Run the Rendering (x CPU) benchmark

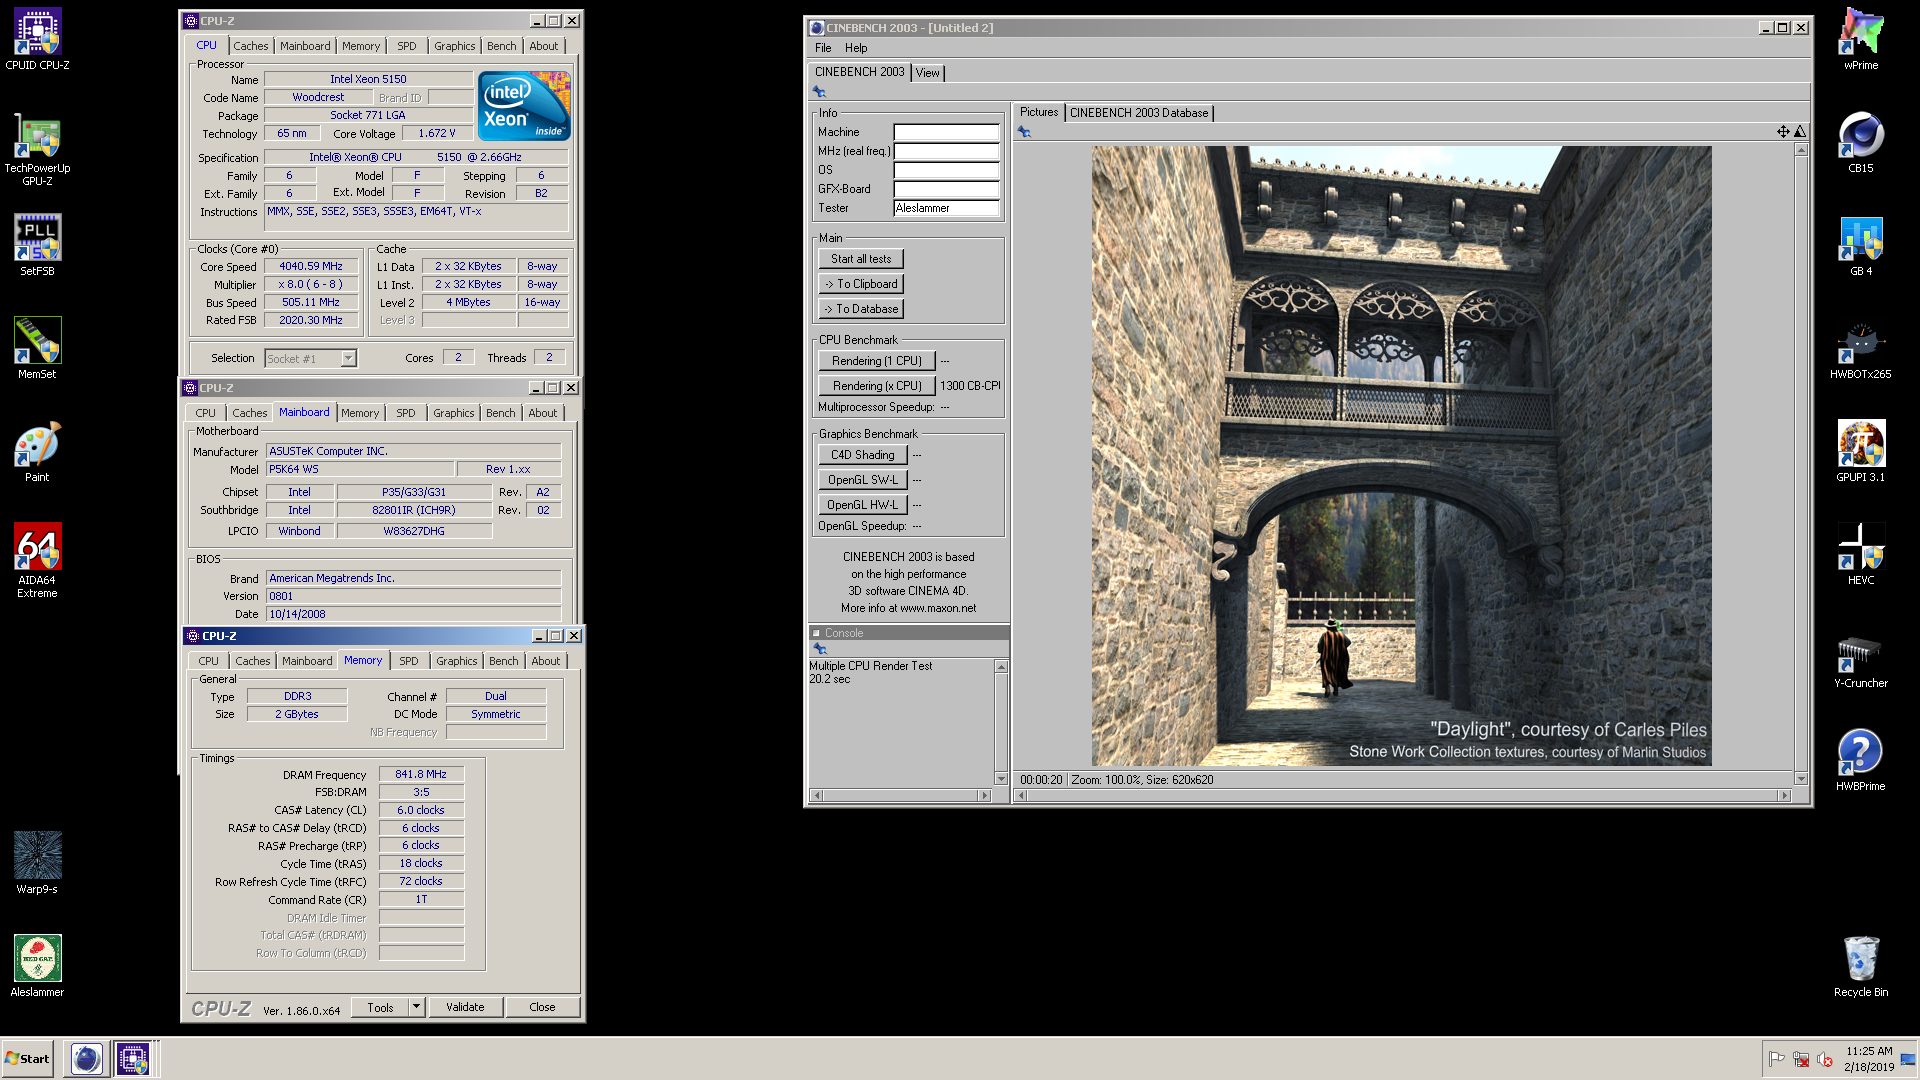tap(877, 386)
